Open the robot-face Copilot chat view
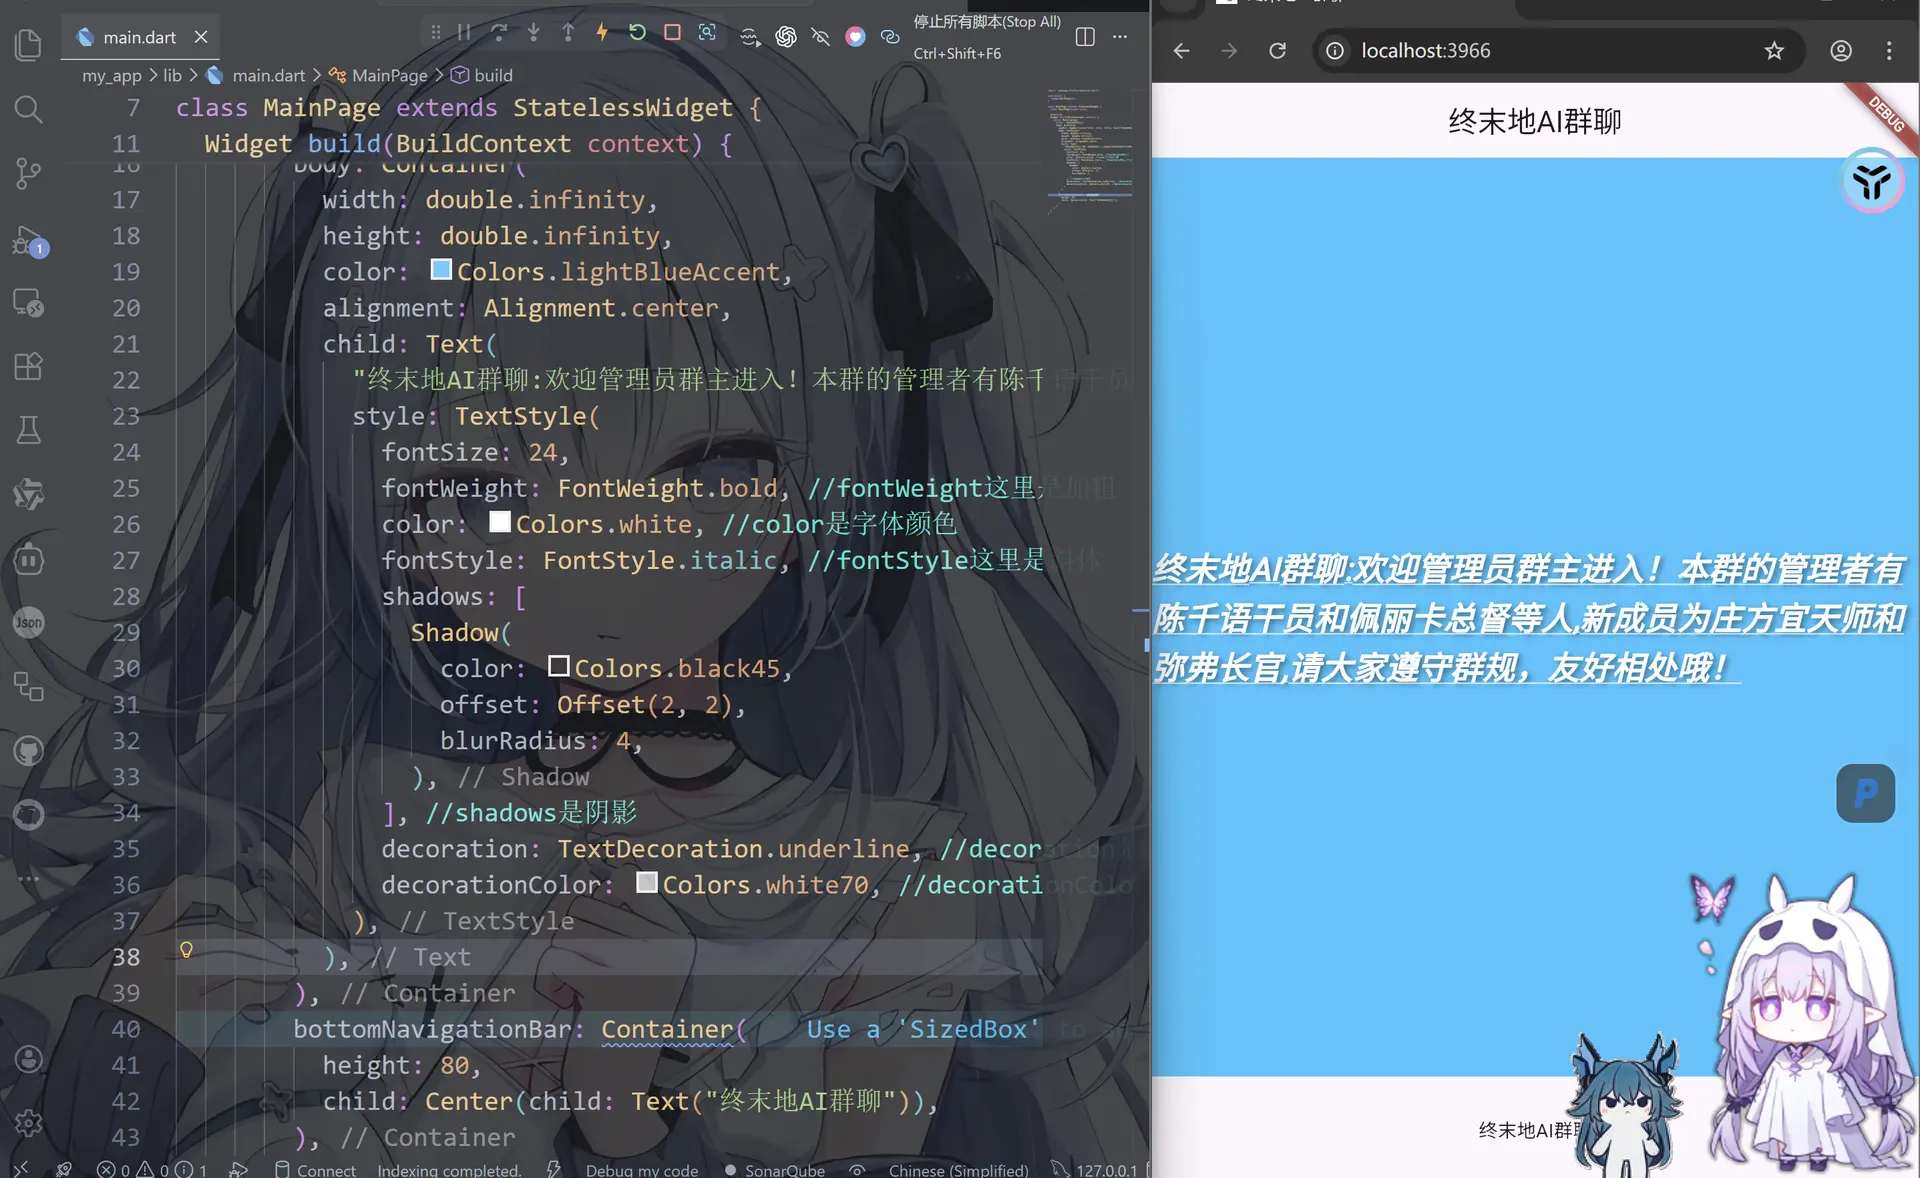1920x1178 pixels. click(x=28, y=559)
